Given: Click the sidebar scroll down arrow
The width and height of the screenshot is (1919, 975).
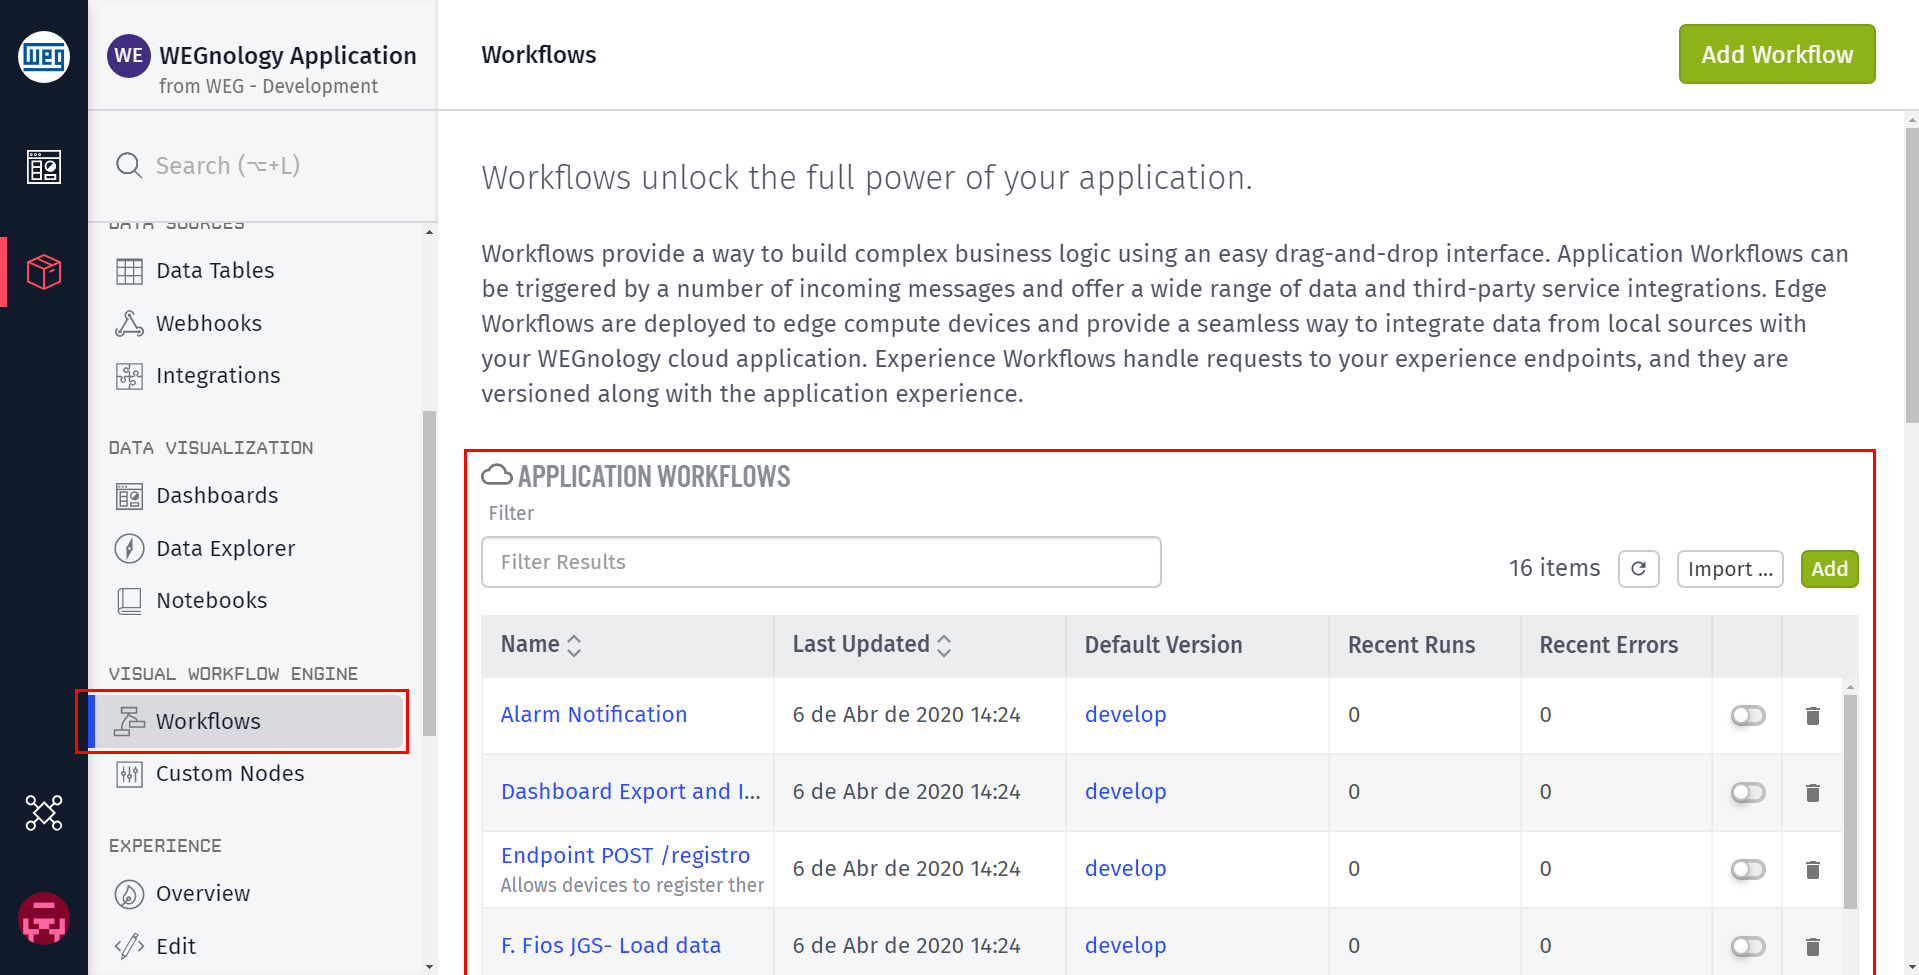Looking at the screenshot, I should (x=429, y=967).
